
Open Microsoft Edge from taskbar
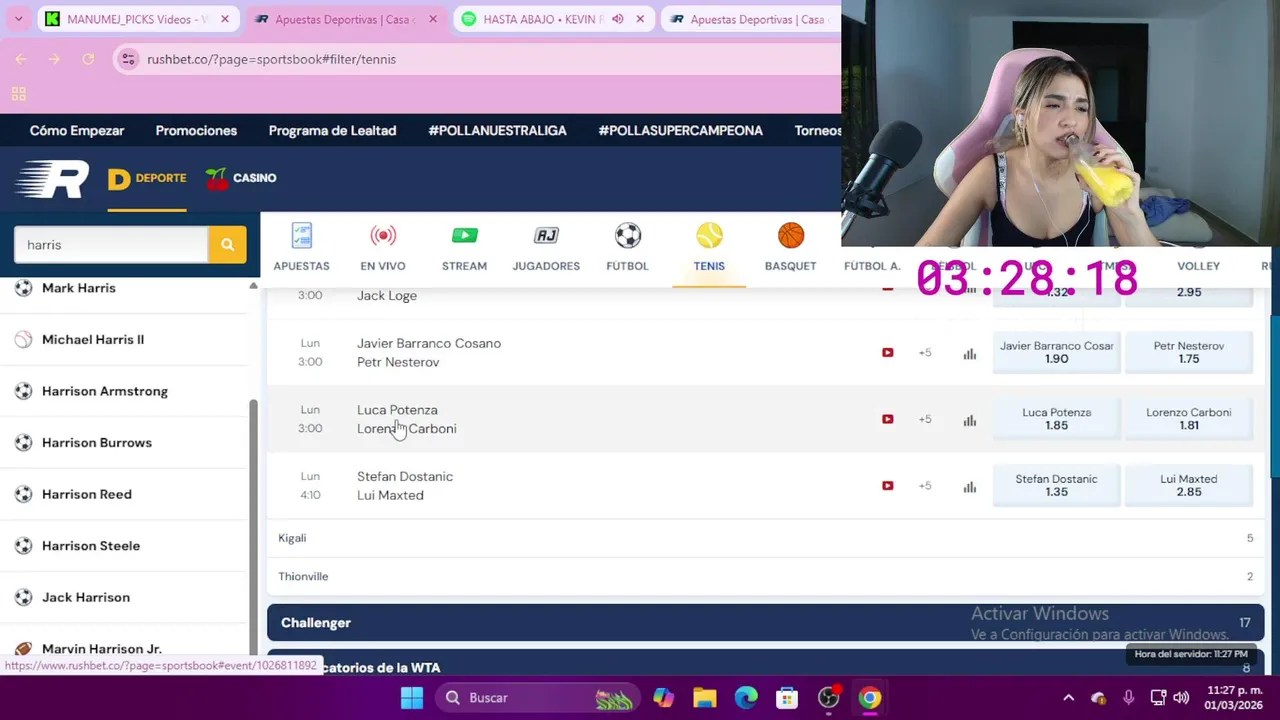click(746, 698)
